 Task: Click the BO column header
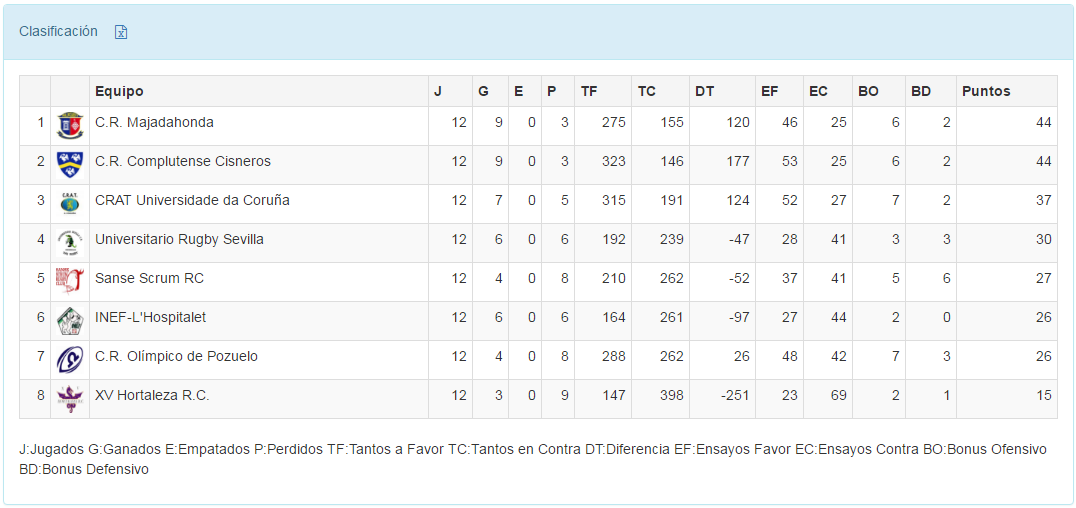click(x=868, y=91)
